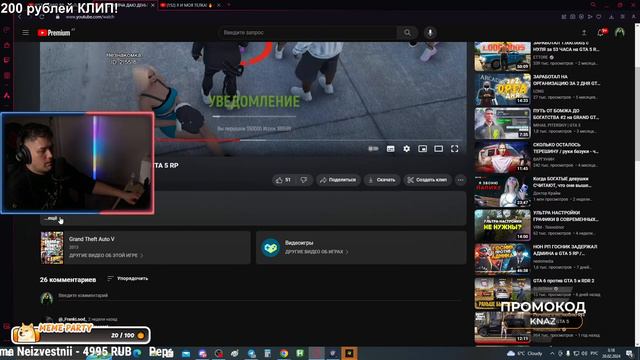This screenshot has height=360, width=640.
Task: Open a new browser tab with plus
Action: pos(229,5)
